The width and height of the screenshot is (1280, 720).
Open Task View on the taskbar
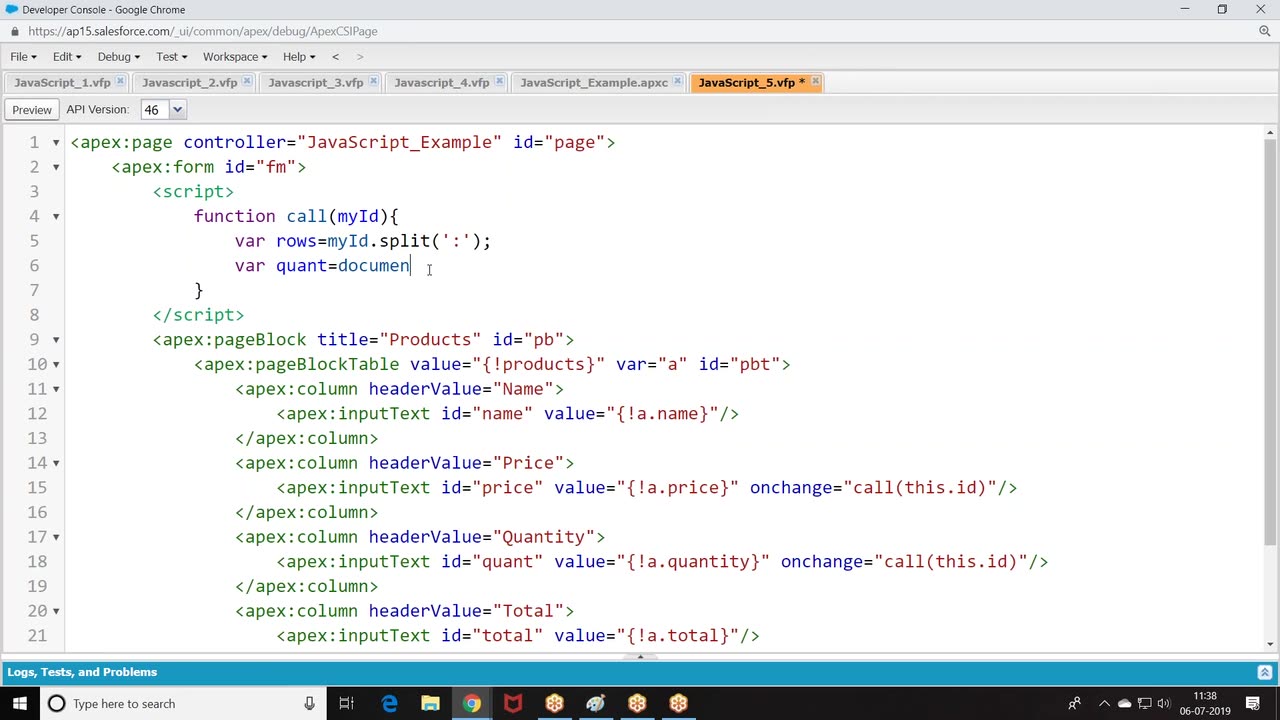346,703
